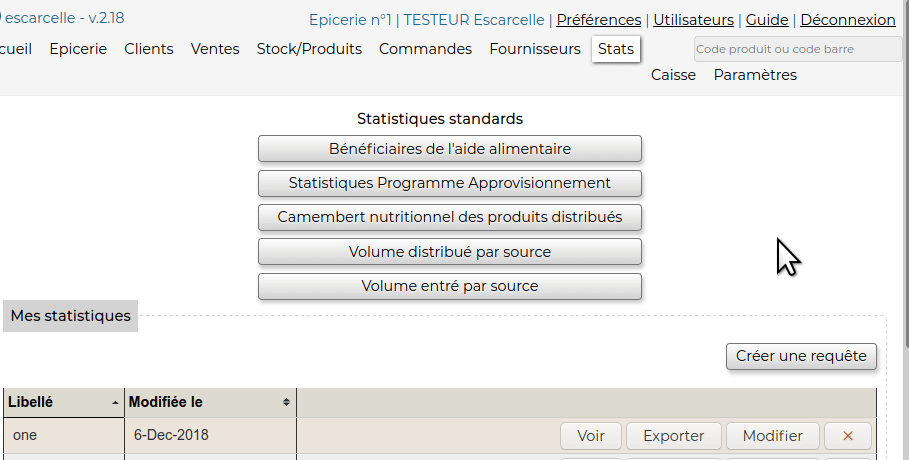Open the Caisse menu item
This screenshot has width=909, height=460.
pos(673,75)
